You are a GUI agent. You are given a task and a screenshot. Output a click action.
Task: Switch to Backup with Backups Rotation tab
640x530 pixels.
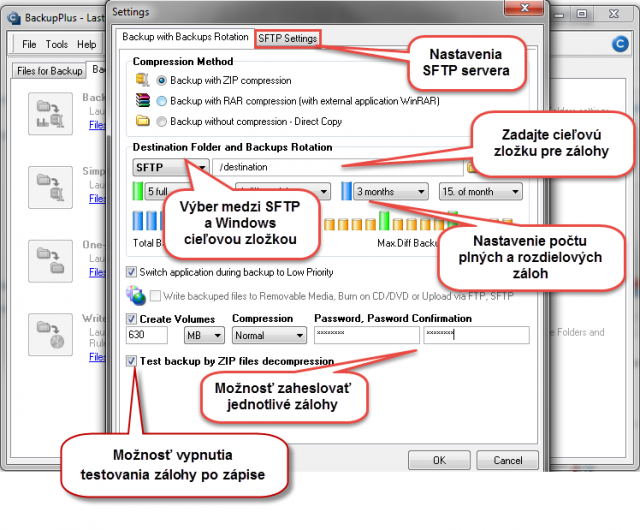(185, 37)
